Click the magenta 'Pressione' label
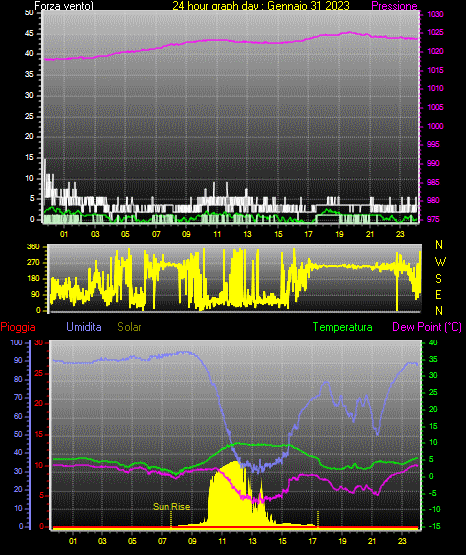The height and width of the screenshot is (555, 466). [x=395, y=6]
